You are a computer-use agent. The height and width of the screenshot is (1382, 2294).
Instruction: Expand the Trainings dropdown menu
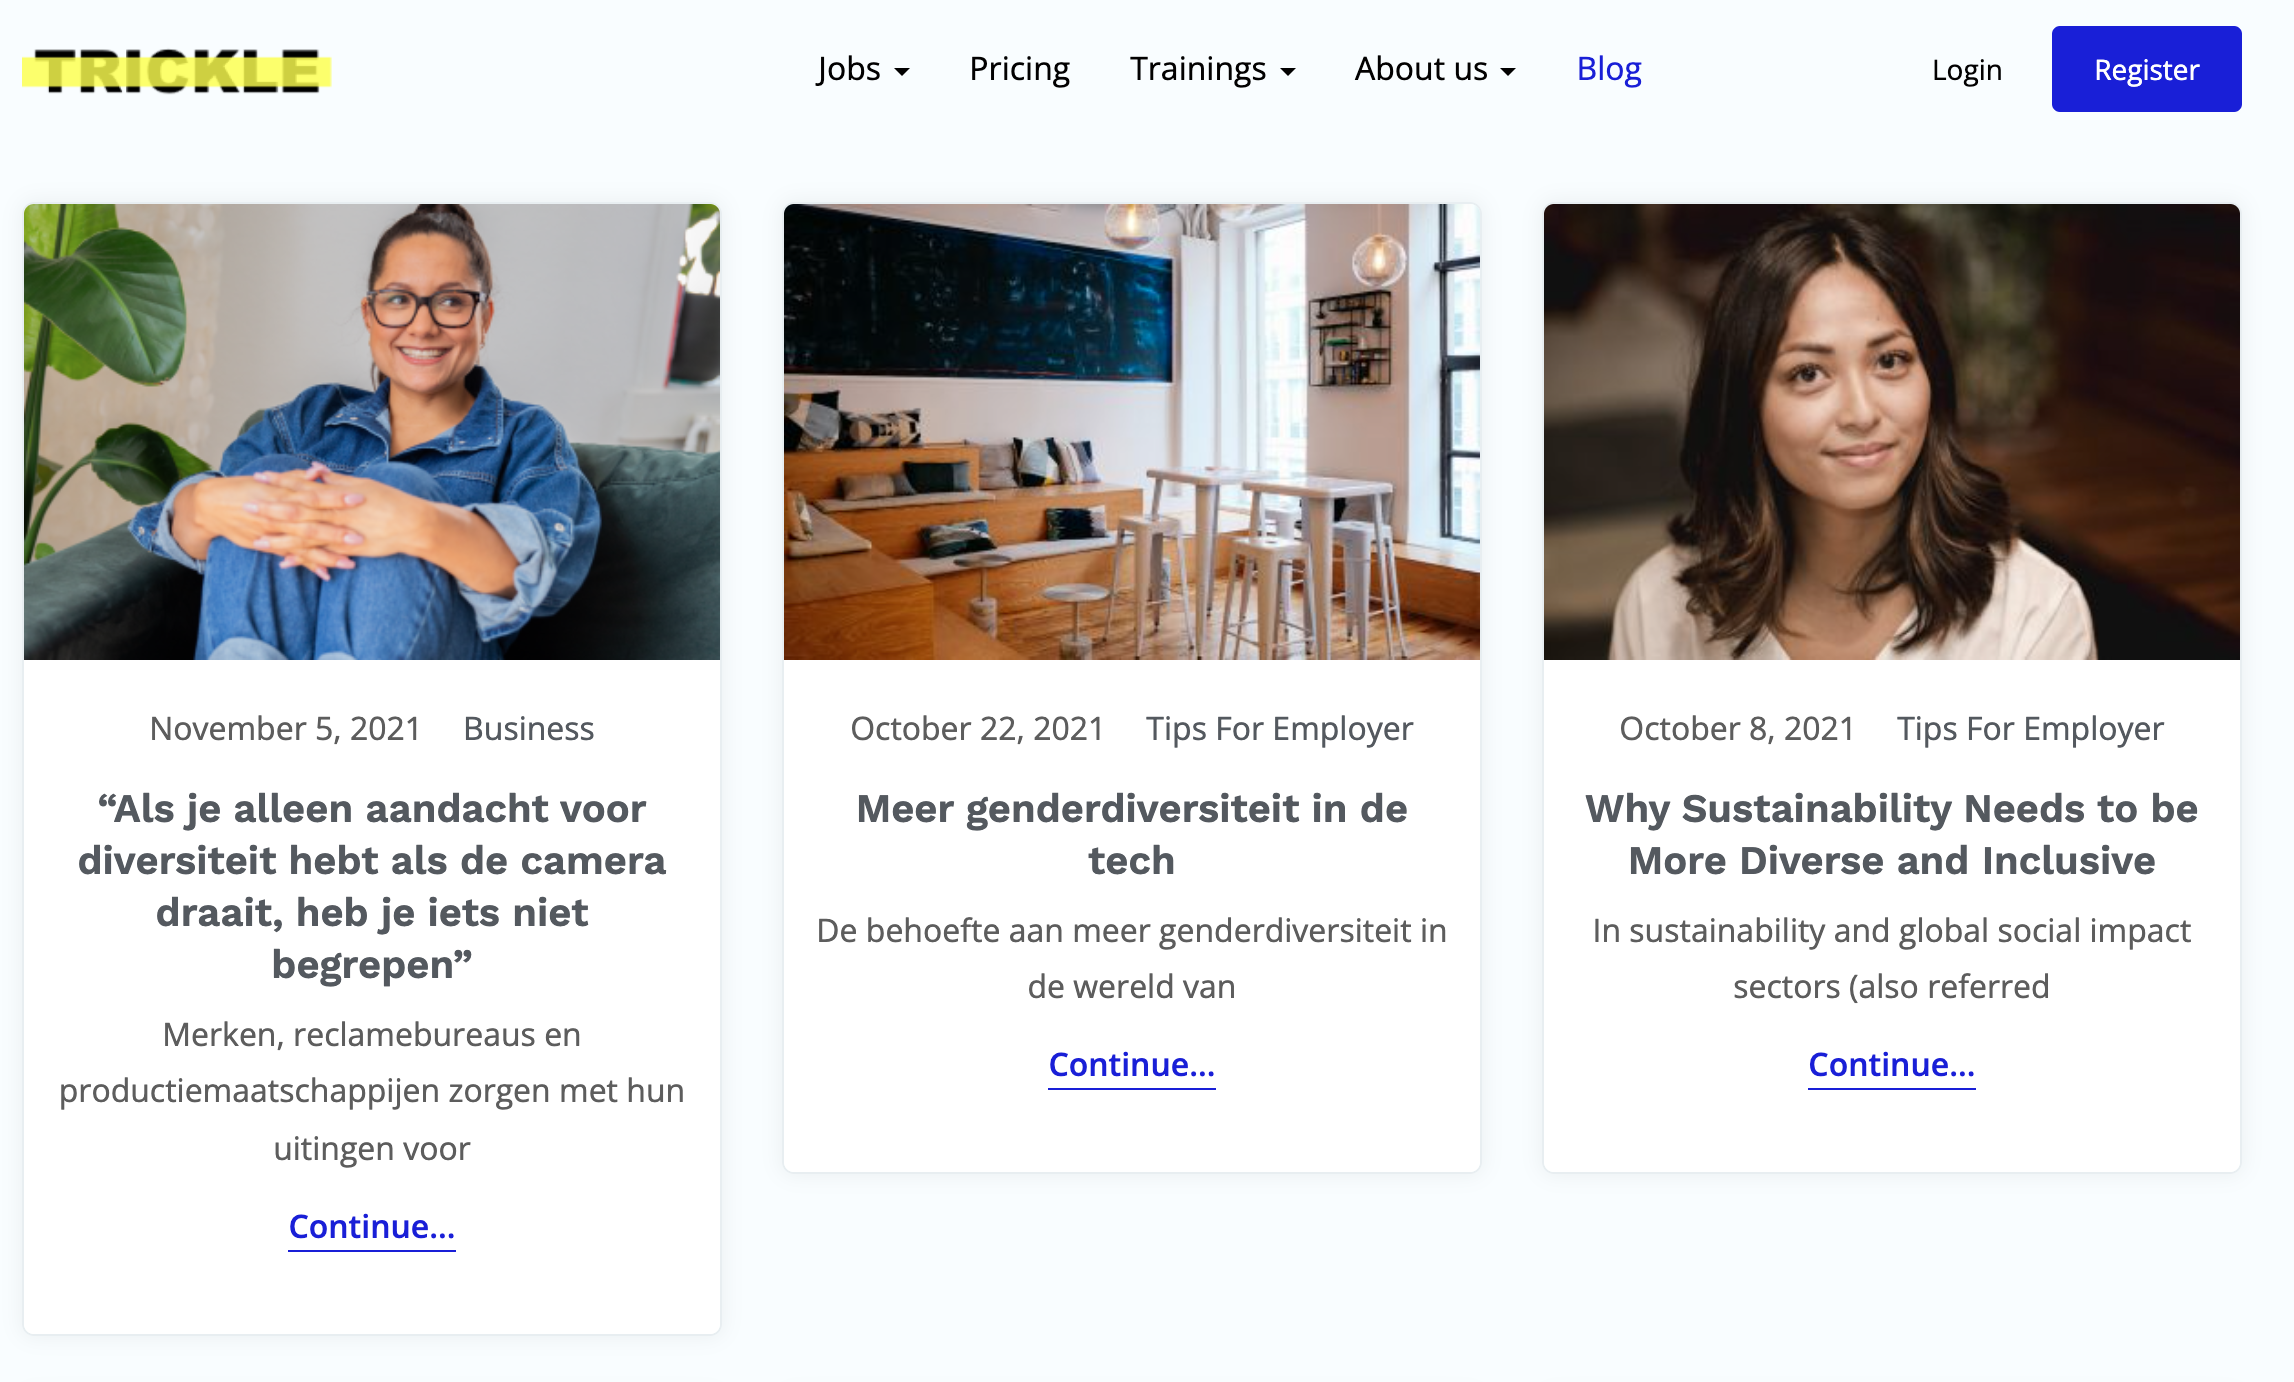click(1212, 69)
